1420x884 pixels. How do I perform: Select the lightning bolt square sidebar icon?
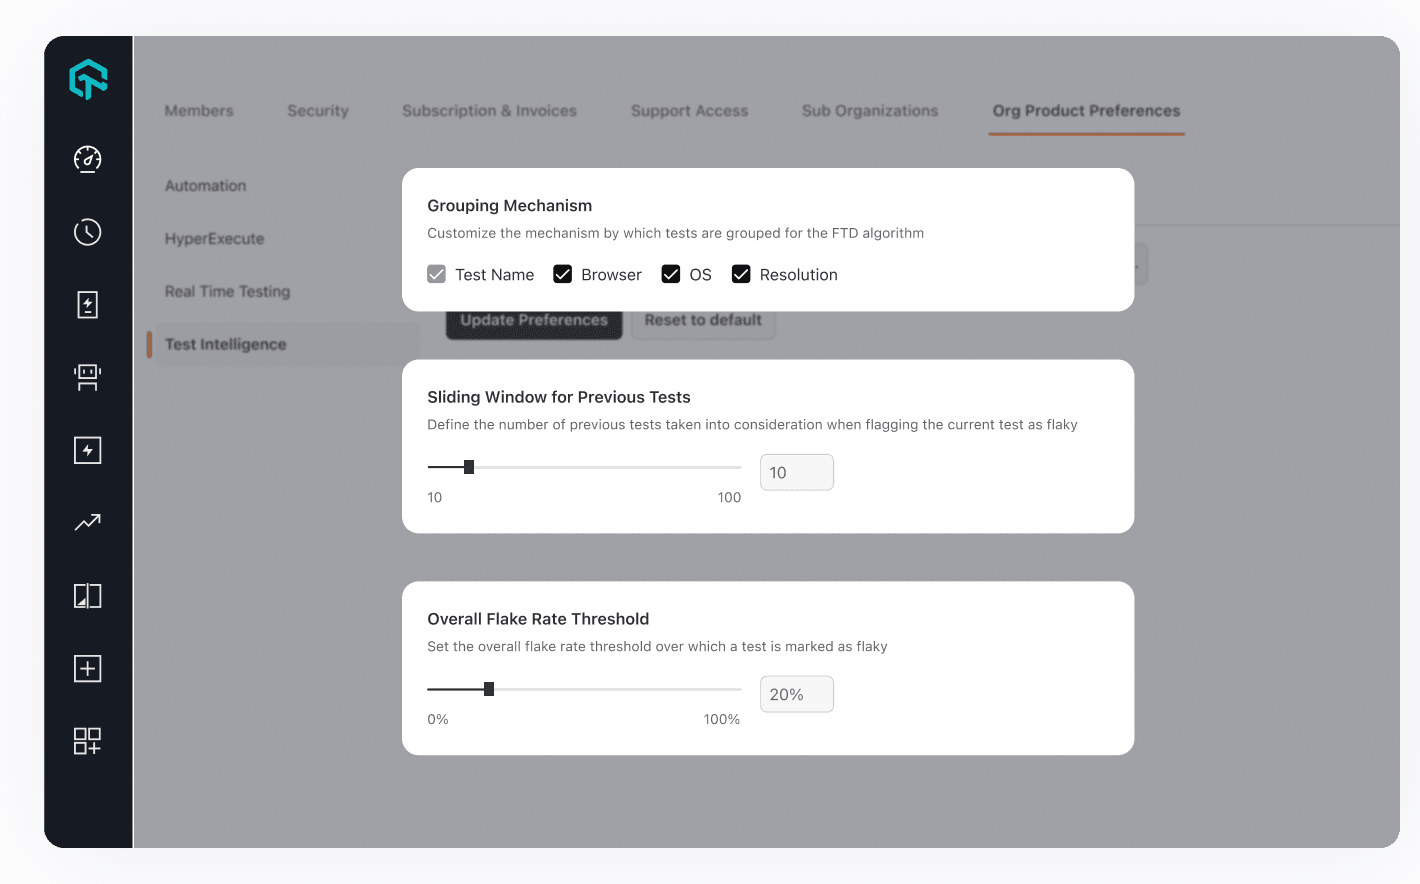click(x=87, y=450)
